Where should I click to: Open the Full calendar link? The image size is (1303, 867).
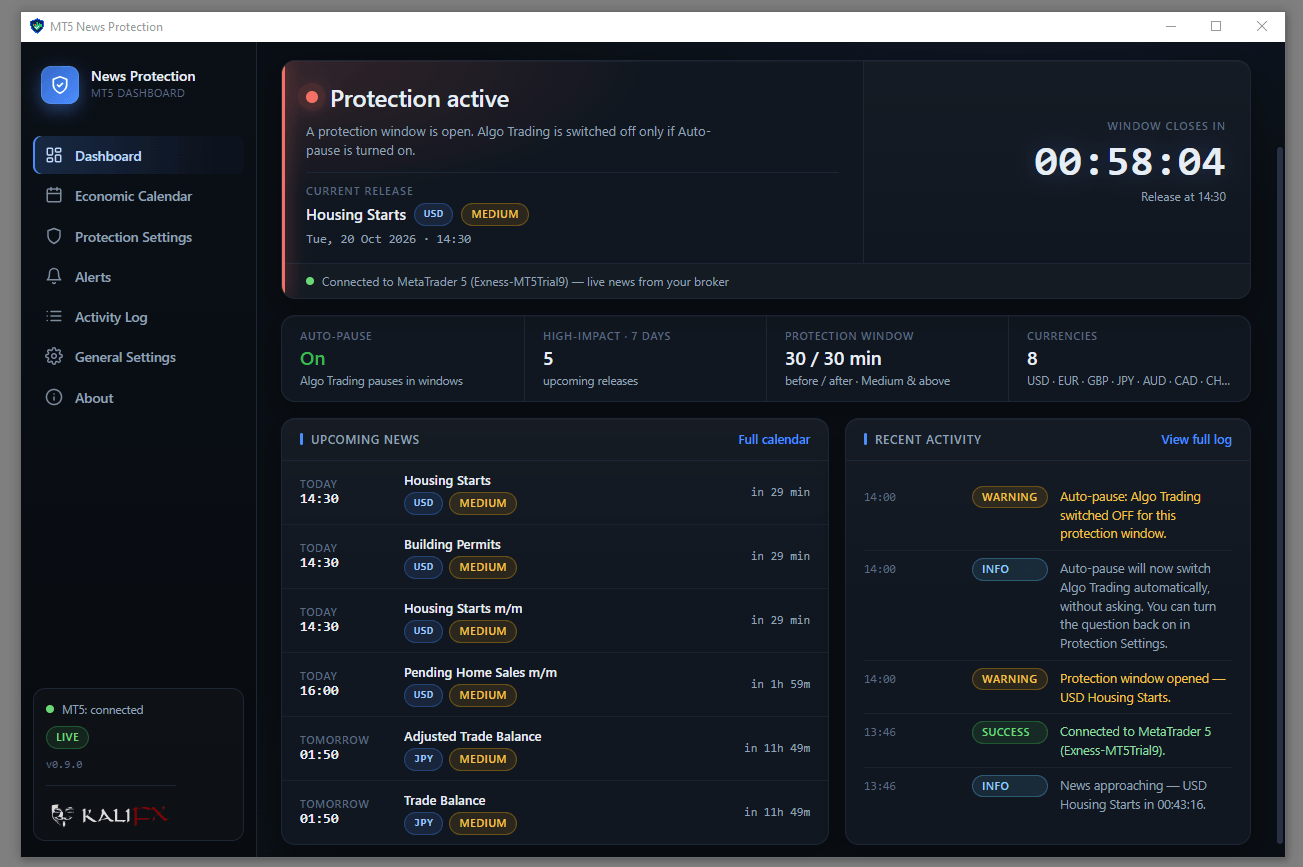click(774, 439)
